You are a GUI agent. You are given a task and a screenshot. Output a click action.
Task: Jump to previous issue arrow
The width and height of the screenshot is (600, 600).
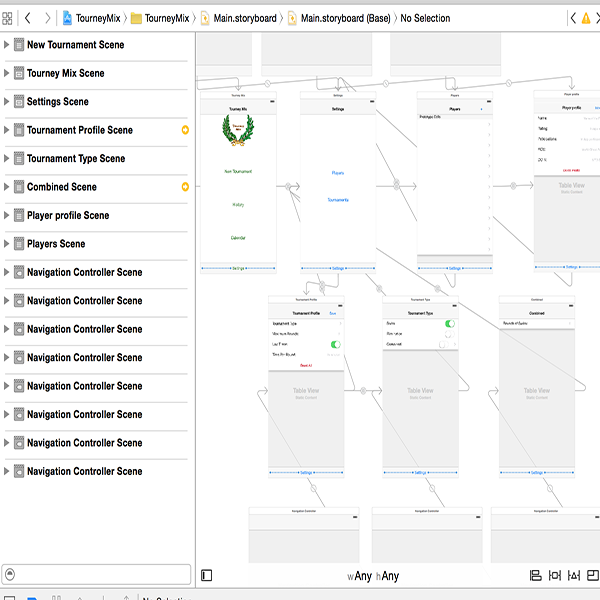point(573,18)
